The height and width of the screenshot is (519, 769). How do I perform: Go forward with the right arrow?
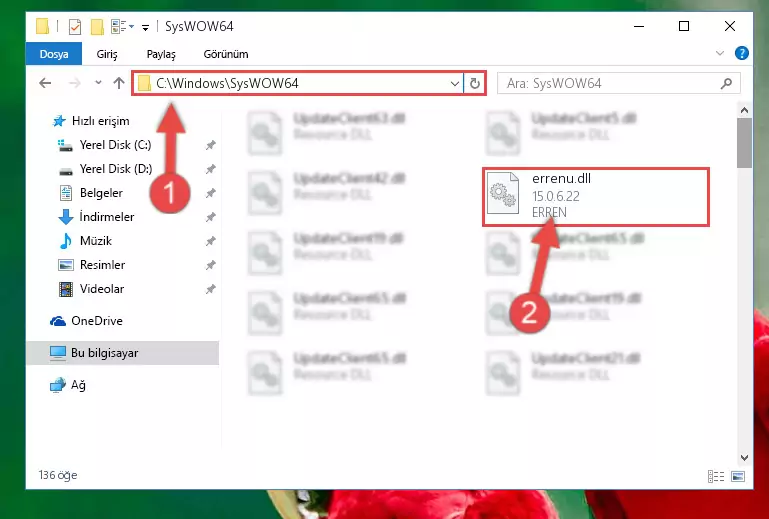pyautogui.click(x=75, y=83)
